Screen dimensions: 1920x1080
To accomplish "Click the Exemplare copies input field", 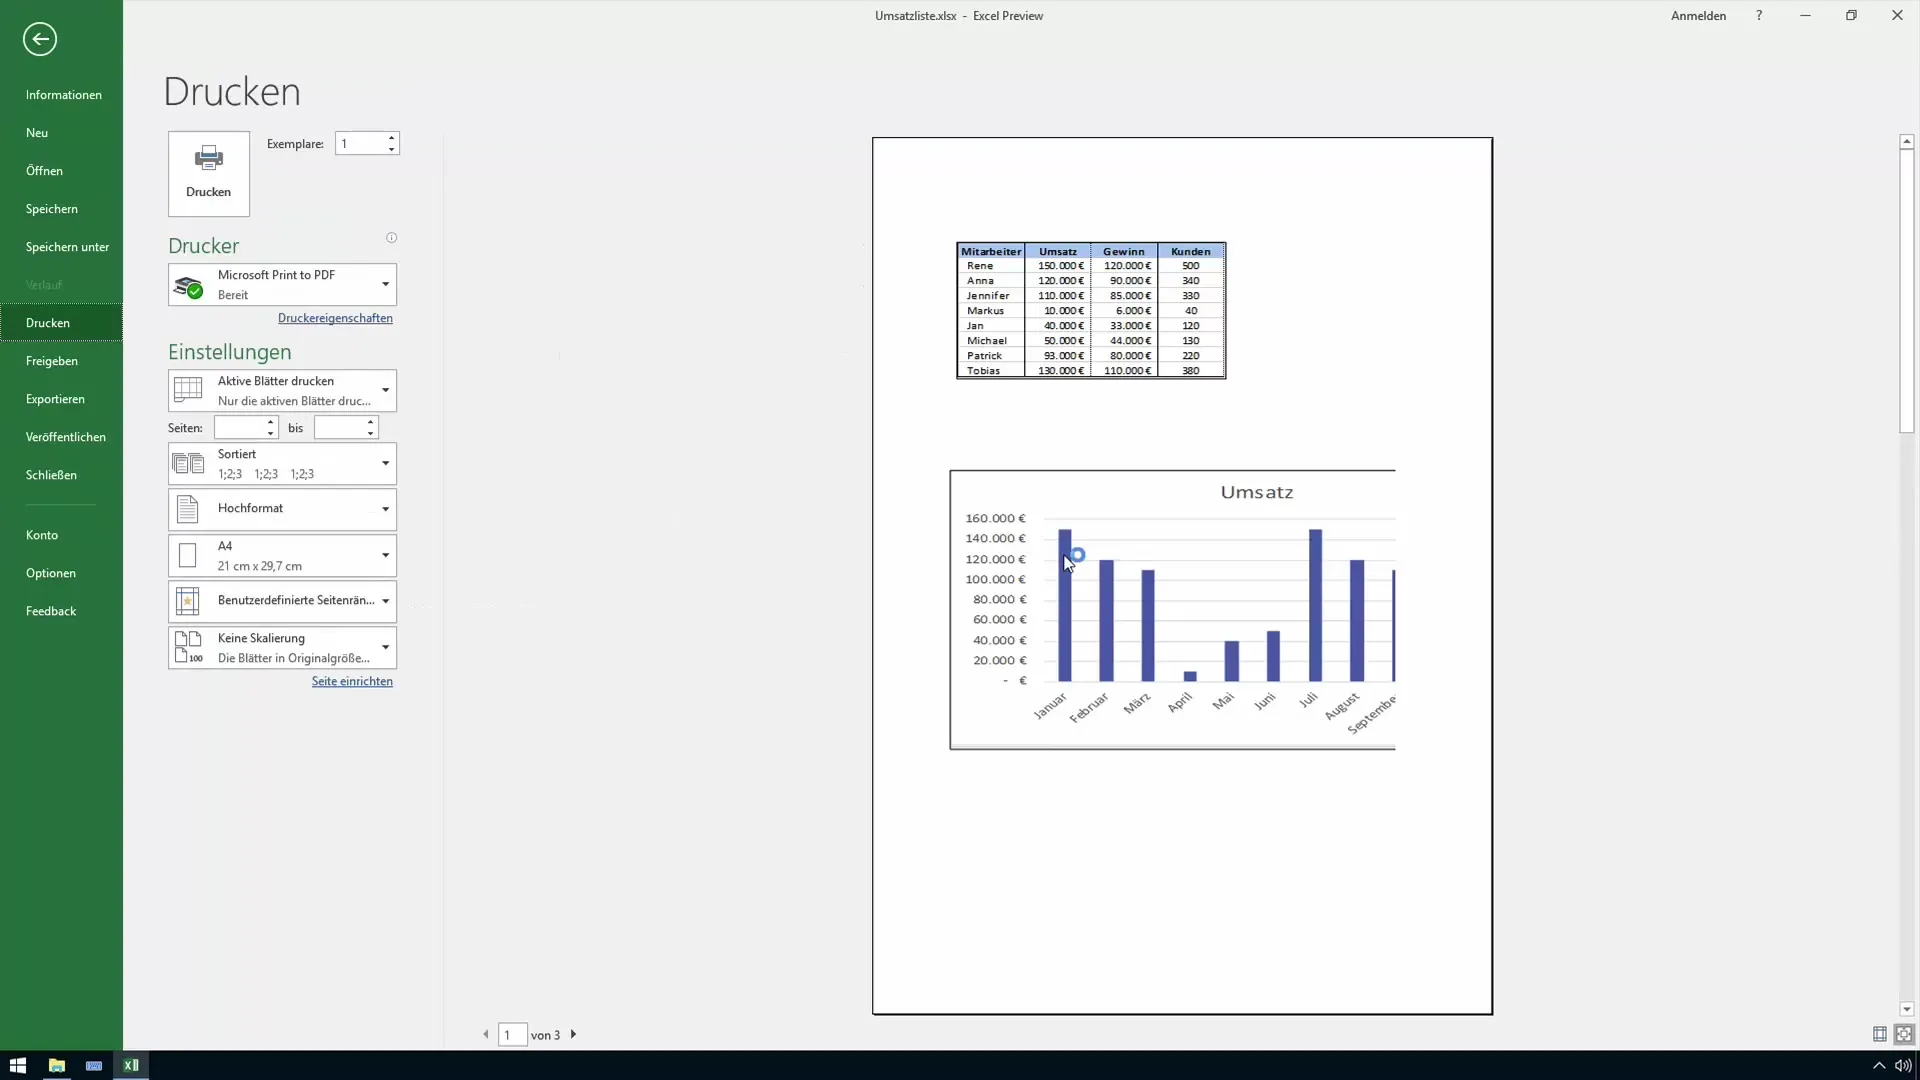I will (360, 144).
